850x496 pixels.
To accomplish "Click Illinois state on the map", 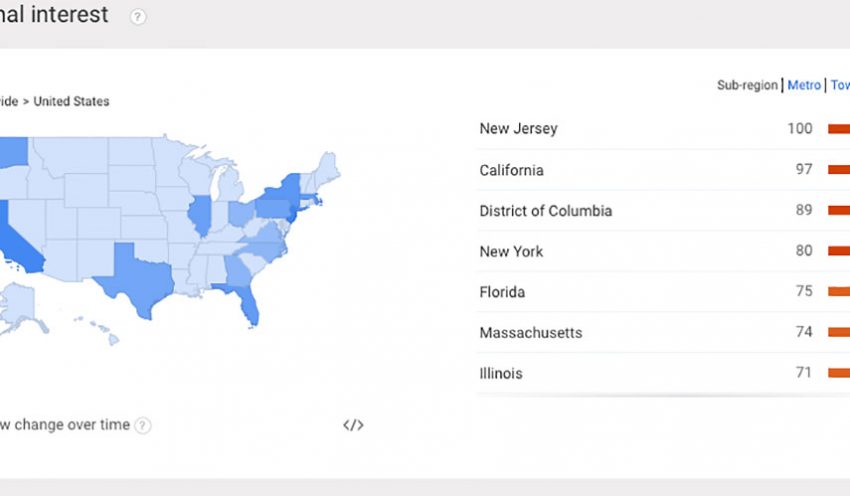I will tap(199, 215).
